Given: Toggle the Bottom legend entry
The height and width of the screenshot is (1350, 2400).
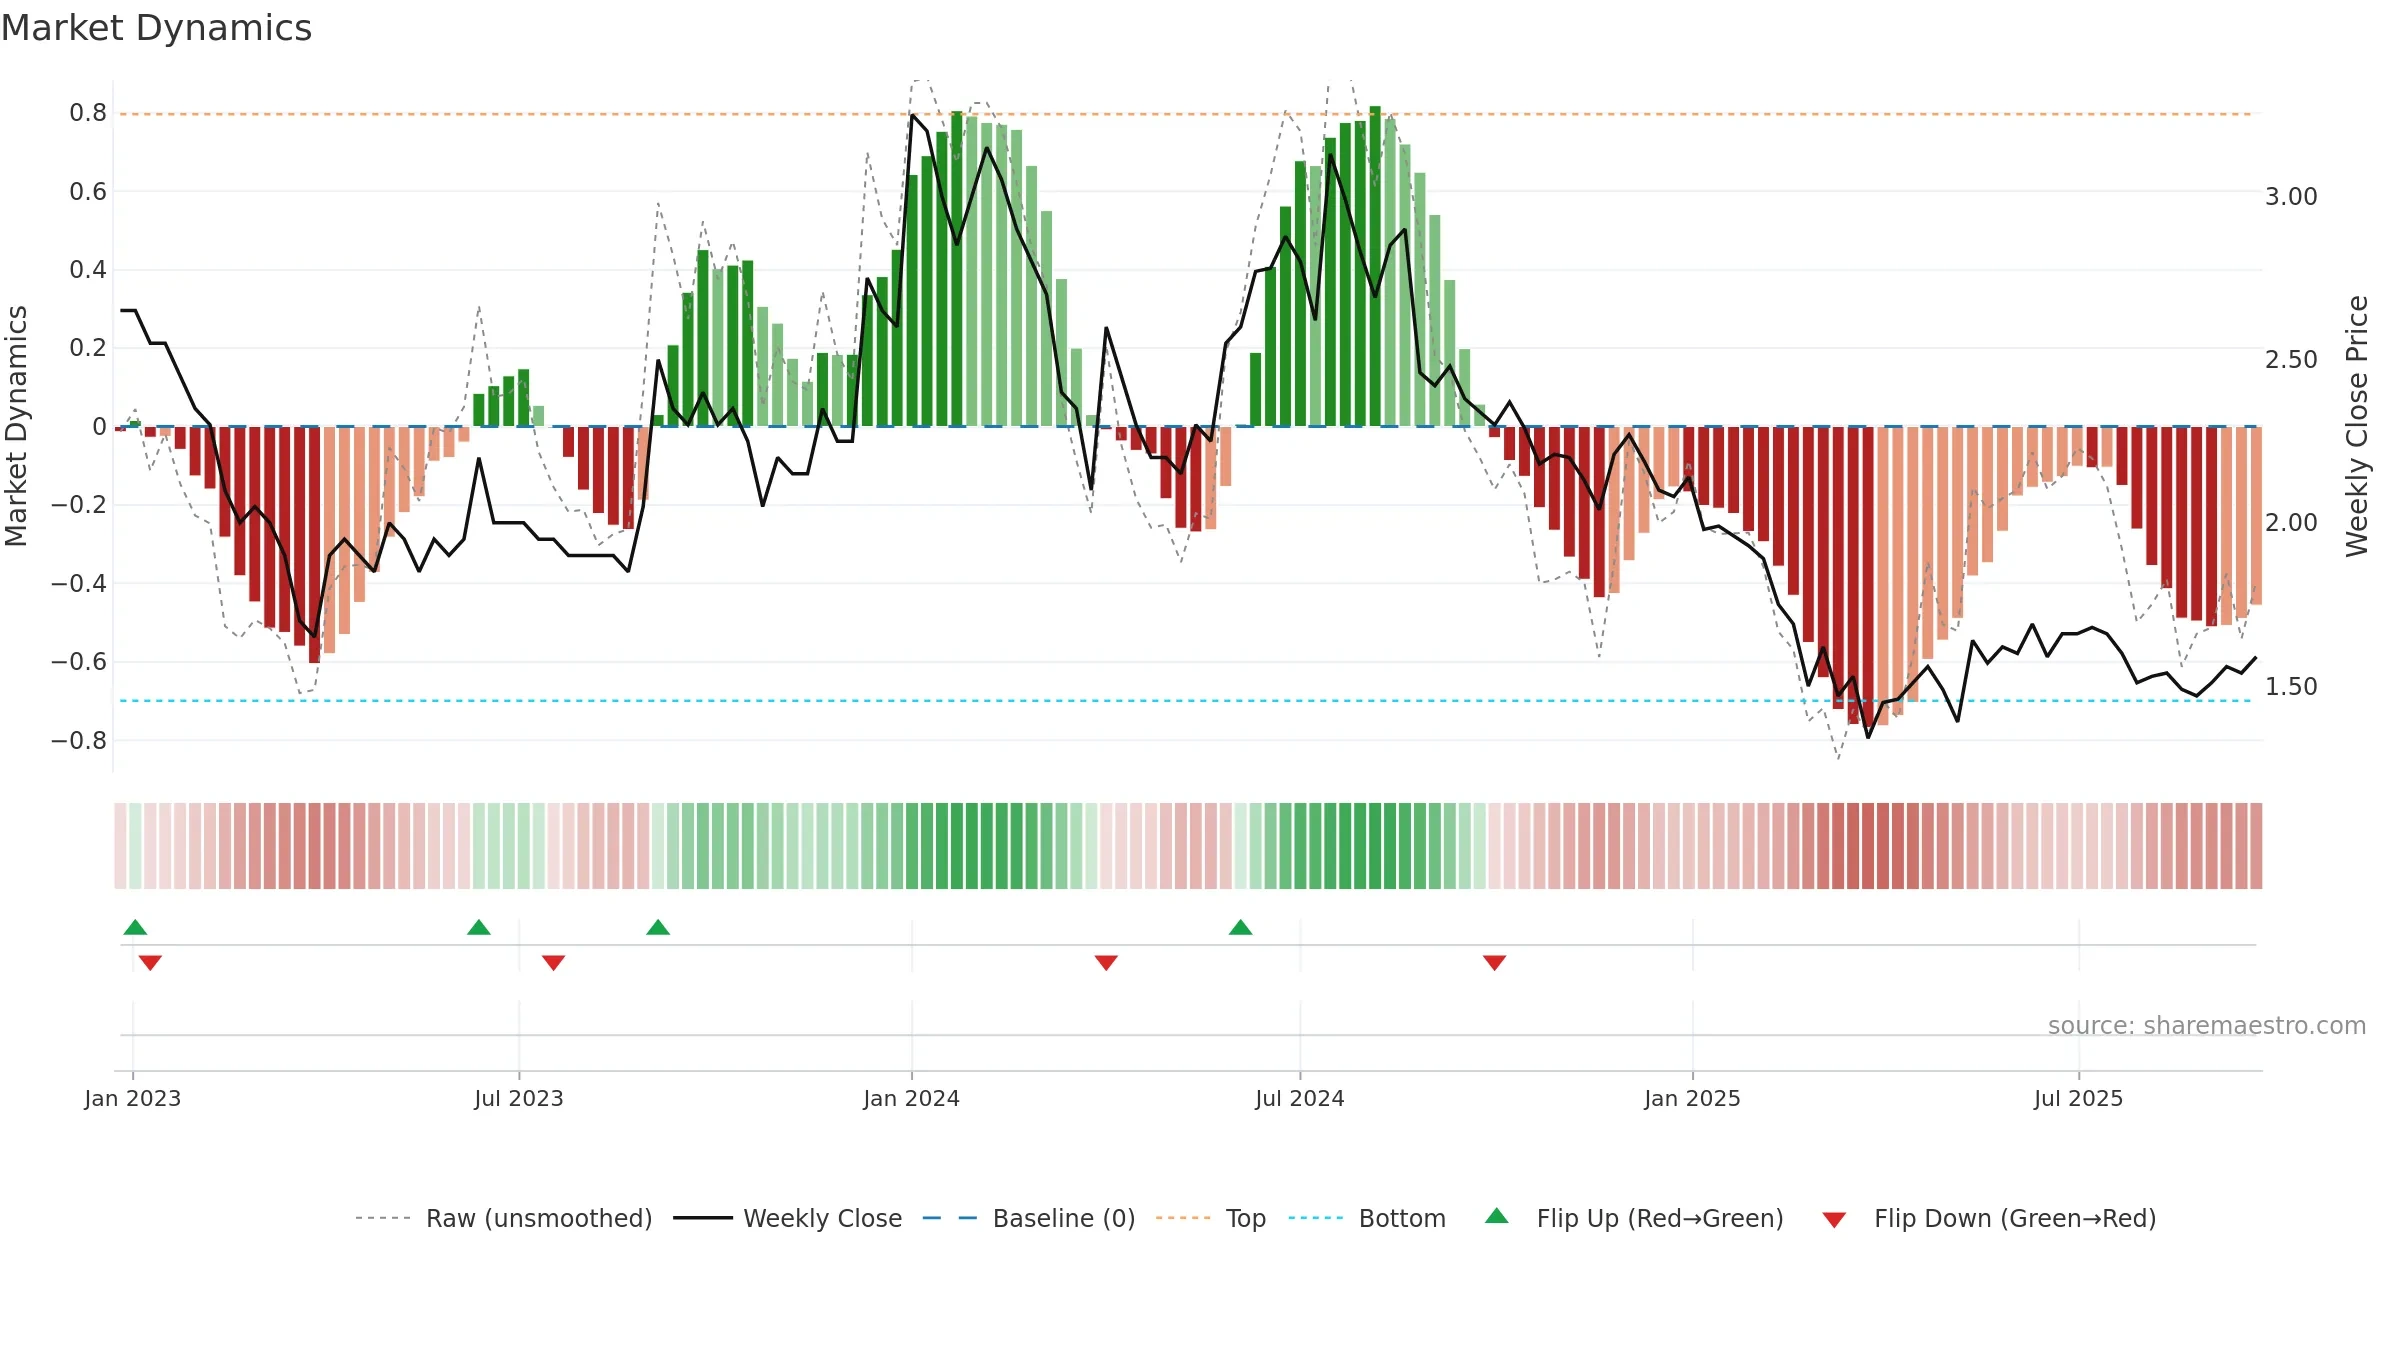Looking at the screenshot, I should 1368,1218.
